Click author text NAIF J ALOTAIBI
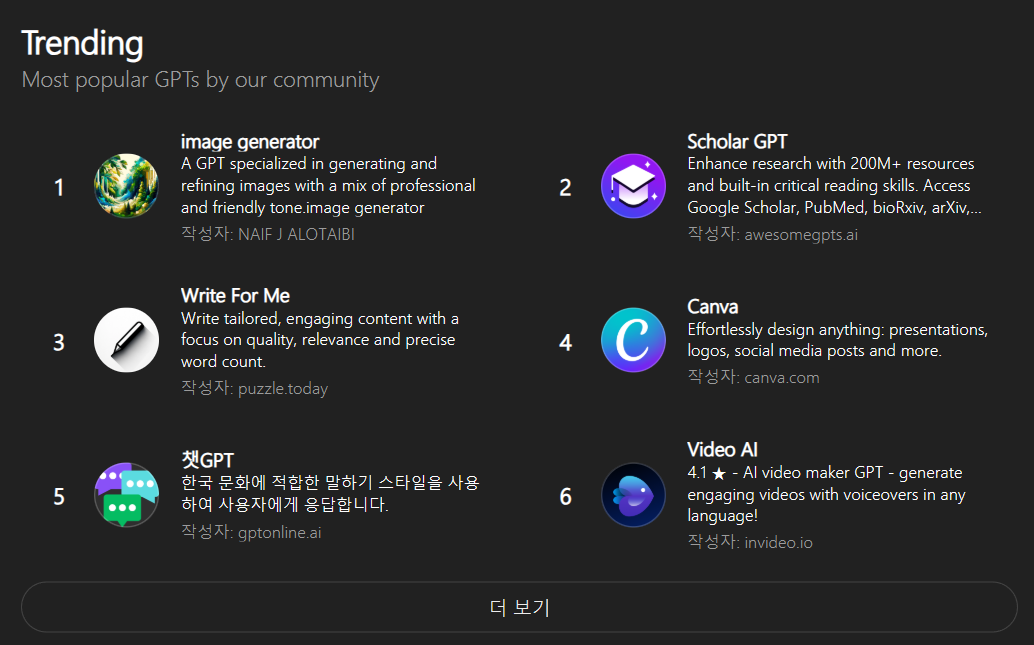1034x645 pixels. click(296, 234)
